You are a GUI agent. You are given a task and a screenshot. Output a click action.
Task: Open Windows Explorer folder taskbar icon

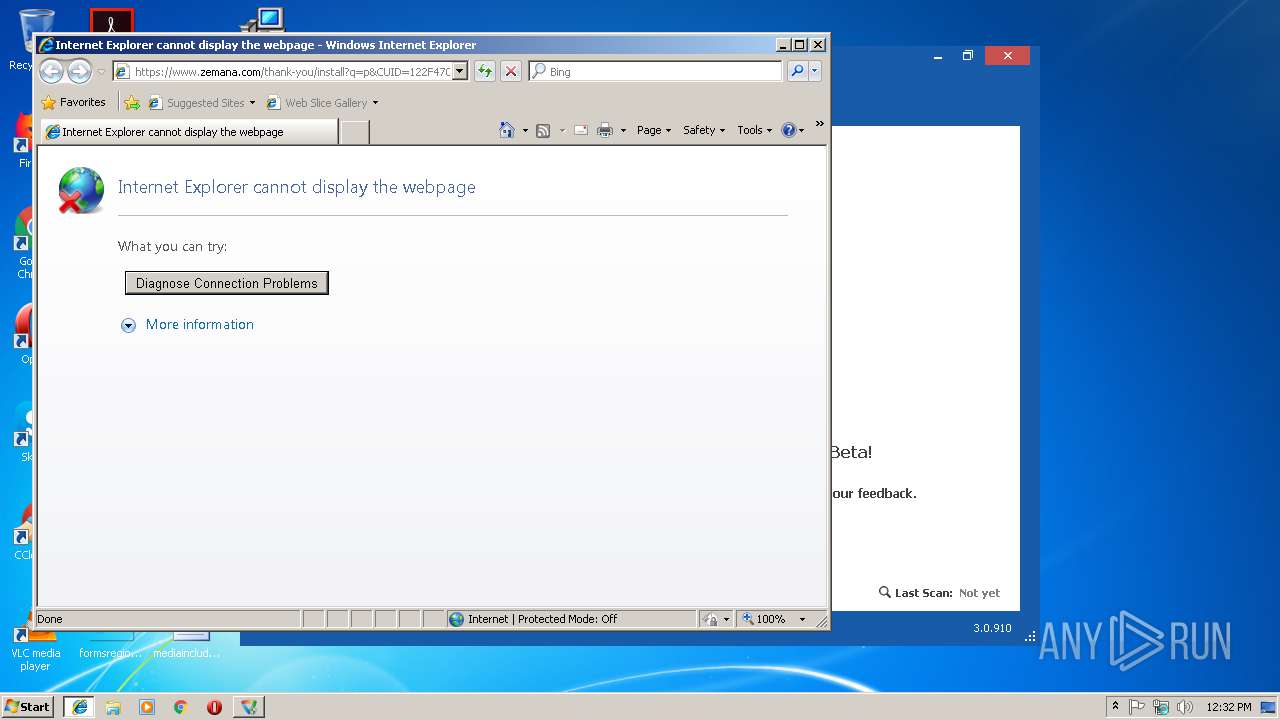[x=113, y=706]
